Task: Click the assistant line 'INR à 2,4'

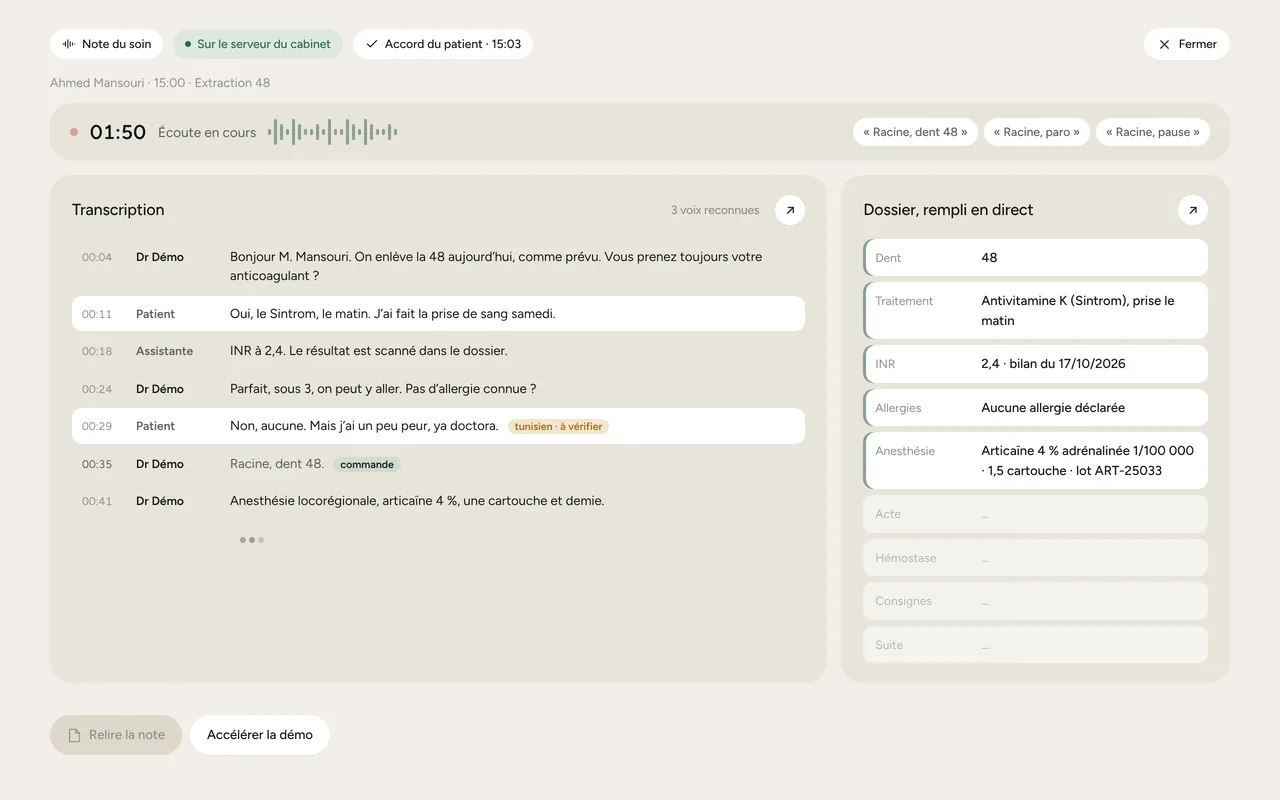Action: pyautogui.click(x=438, y=351)
